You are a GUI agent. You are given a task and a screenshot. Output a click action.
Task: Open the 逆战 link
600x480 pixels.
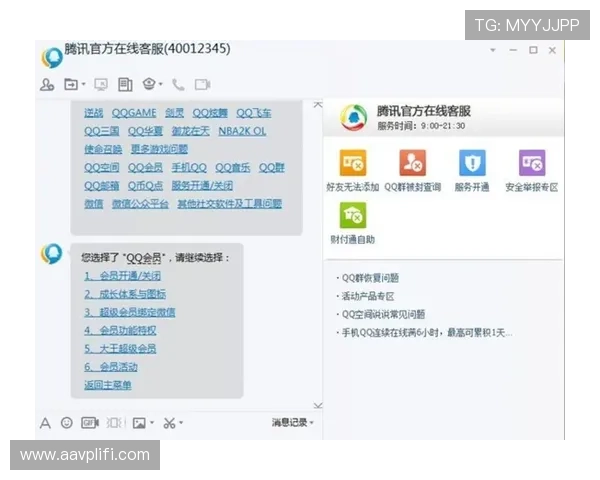94,113
